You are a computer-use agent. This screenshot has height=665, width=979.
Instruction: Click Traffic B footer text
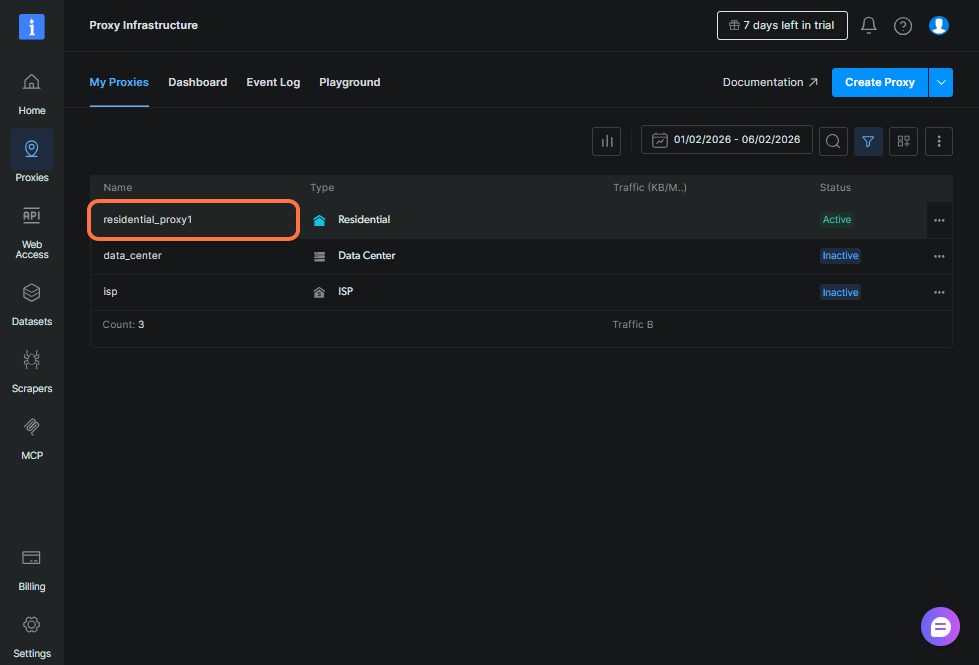[632, 325]
